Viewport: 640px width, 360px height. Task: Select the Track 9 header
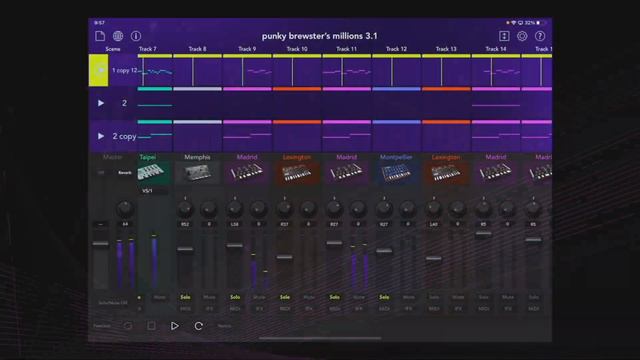(247, 49)
